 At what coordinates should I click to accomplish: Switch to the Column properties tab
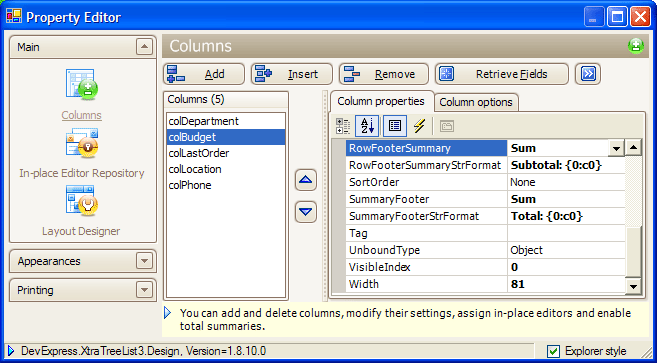click(x=381, y=101)
